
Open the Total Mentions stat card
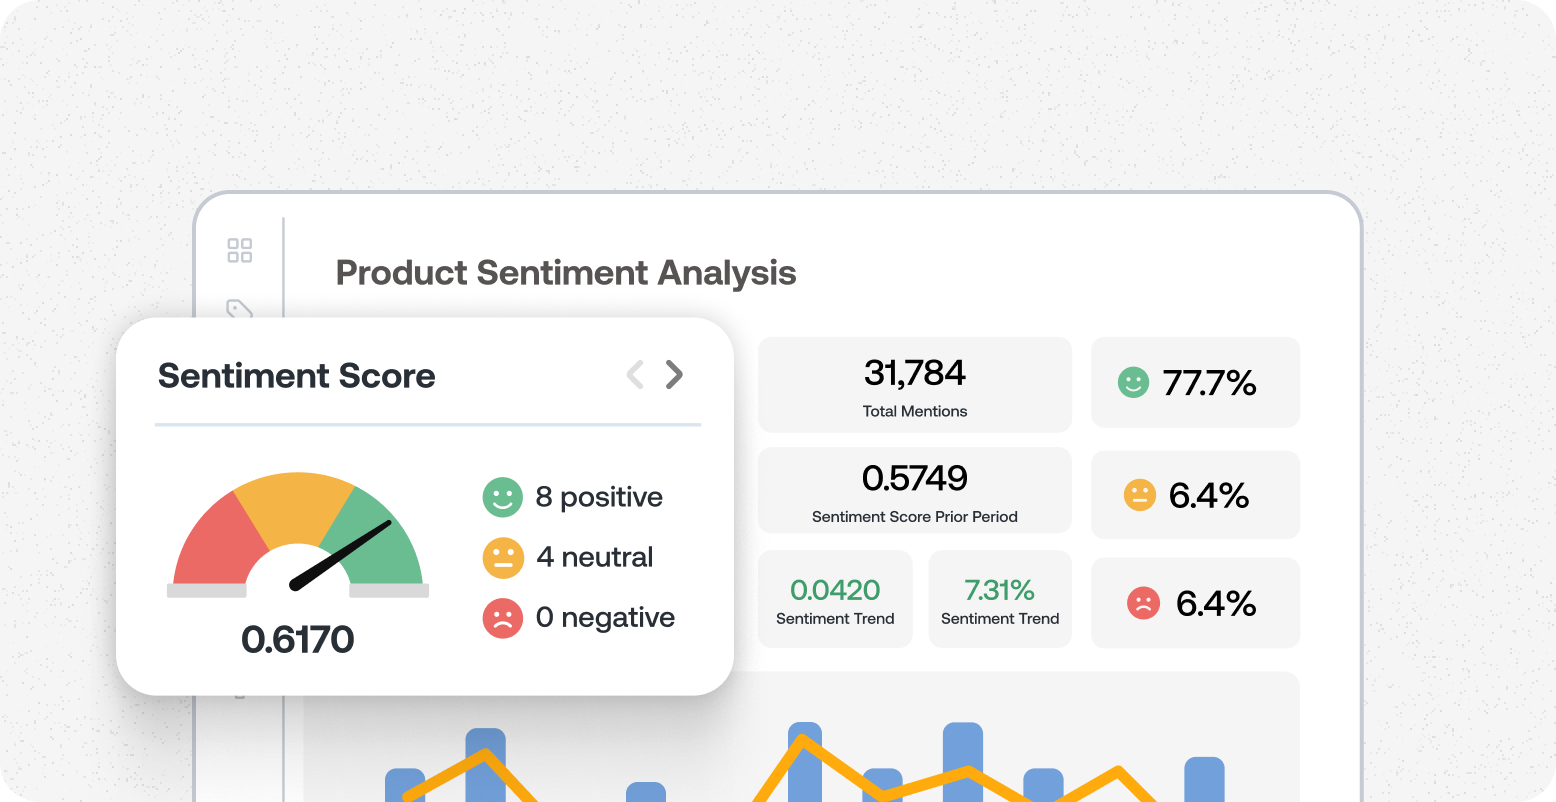click(914, 384)
